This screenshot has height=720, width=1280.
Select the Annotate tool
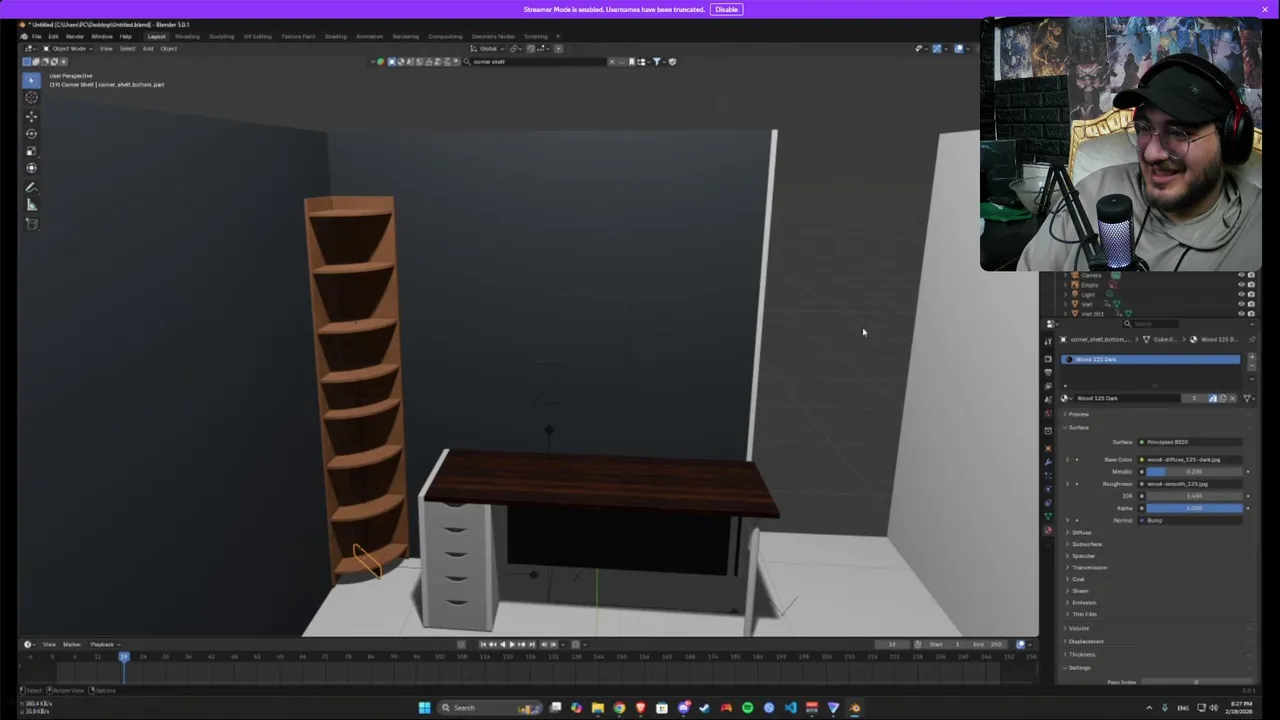tap(31, 187)
